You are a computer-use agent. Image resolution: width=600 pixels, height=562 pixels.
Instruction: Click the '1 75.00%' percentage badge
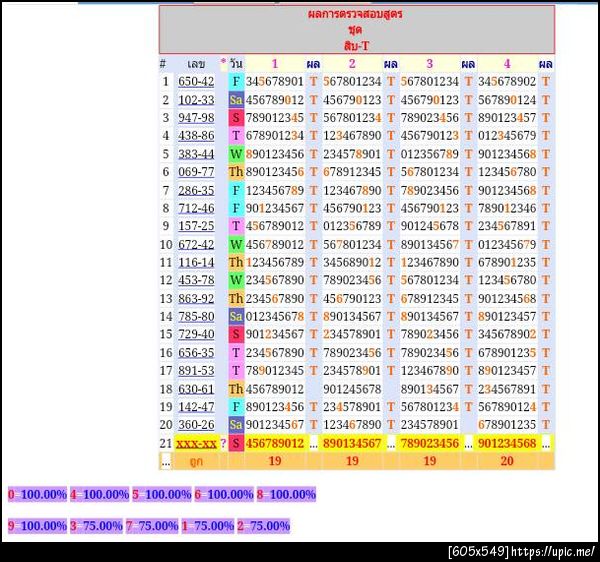[x=208, y=526]
